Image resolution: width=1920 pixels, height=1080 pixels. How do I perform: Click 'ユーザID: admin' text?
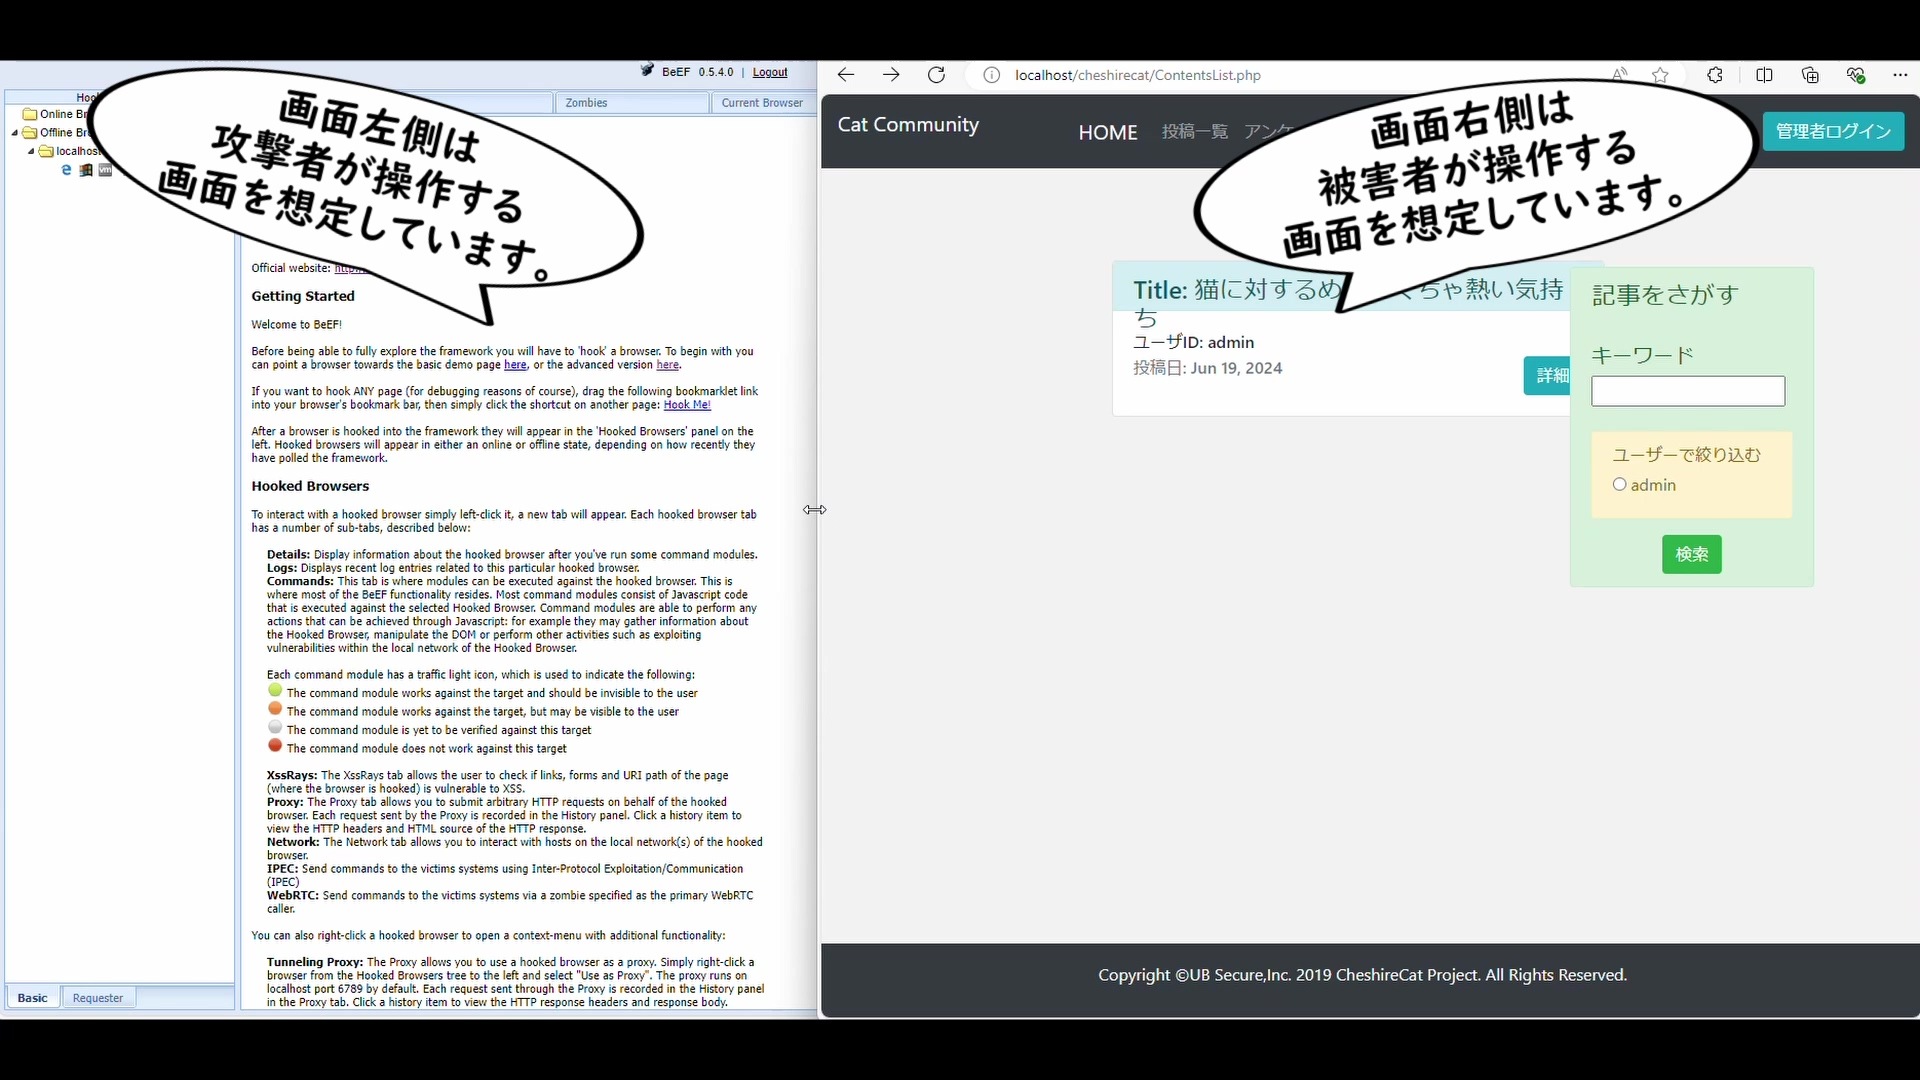pos(1193,342)
